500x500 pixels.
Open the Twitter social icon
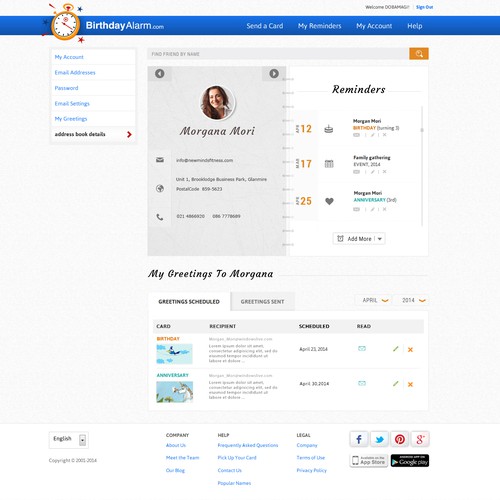pyautogui.click(x=379, y=439)
